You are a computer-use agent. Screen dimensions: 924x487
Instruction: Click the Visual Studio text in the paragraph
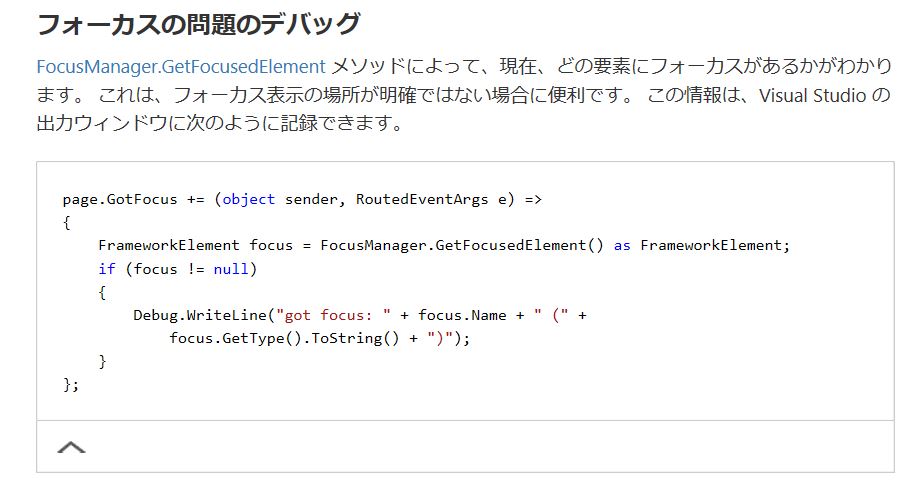[x=814, y=96]
